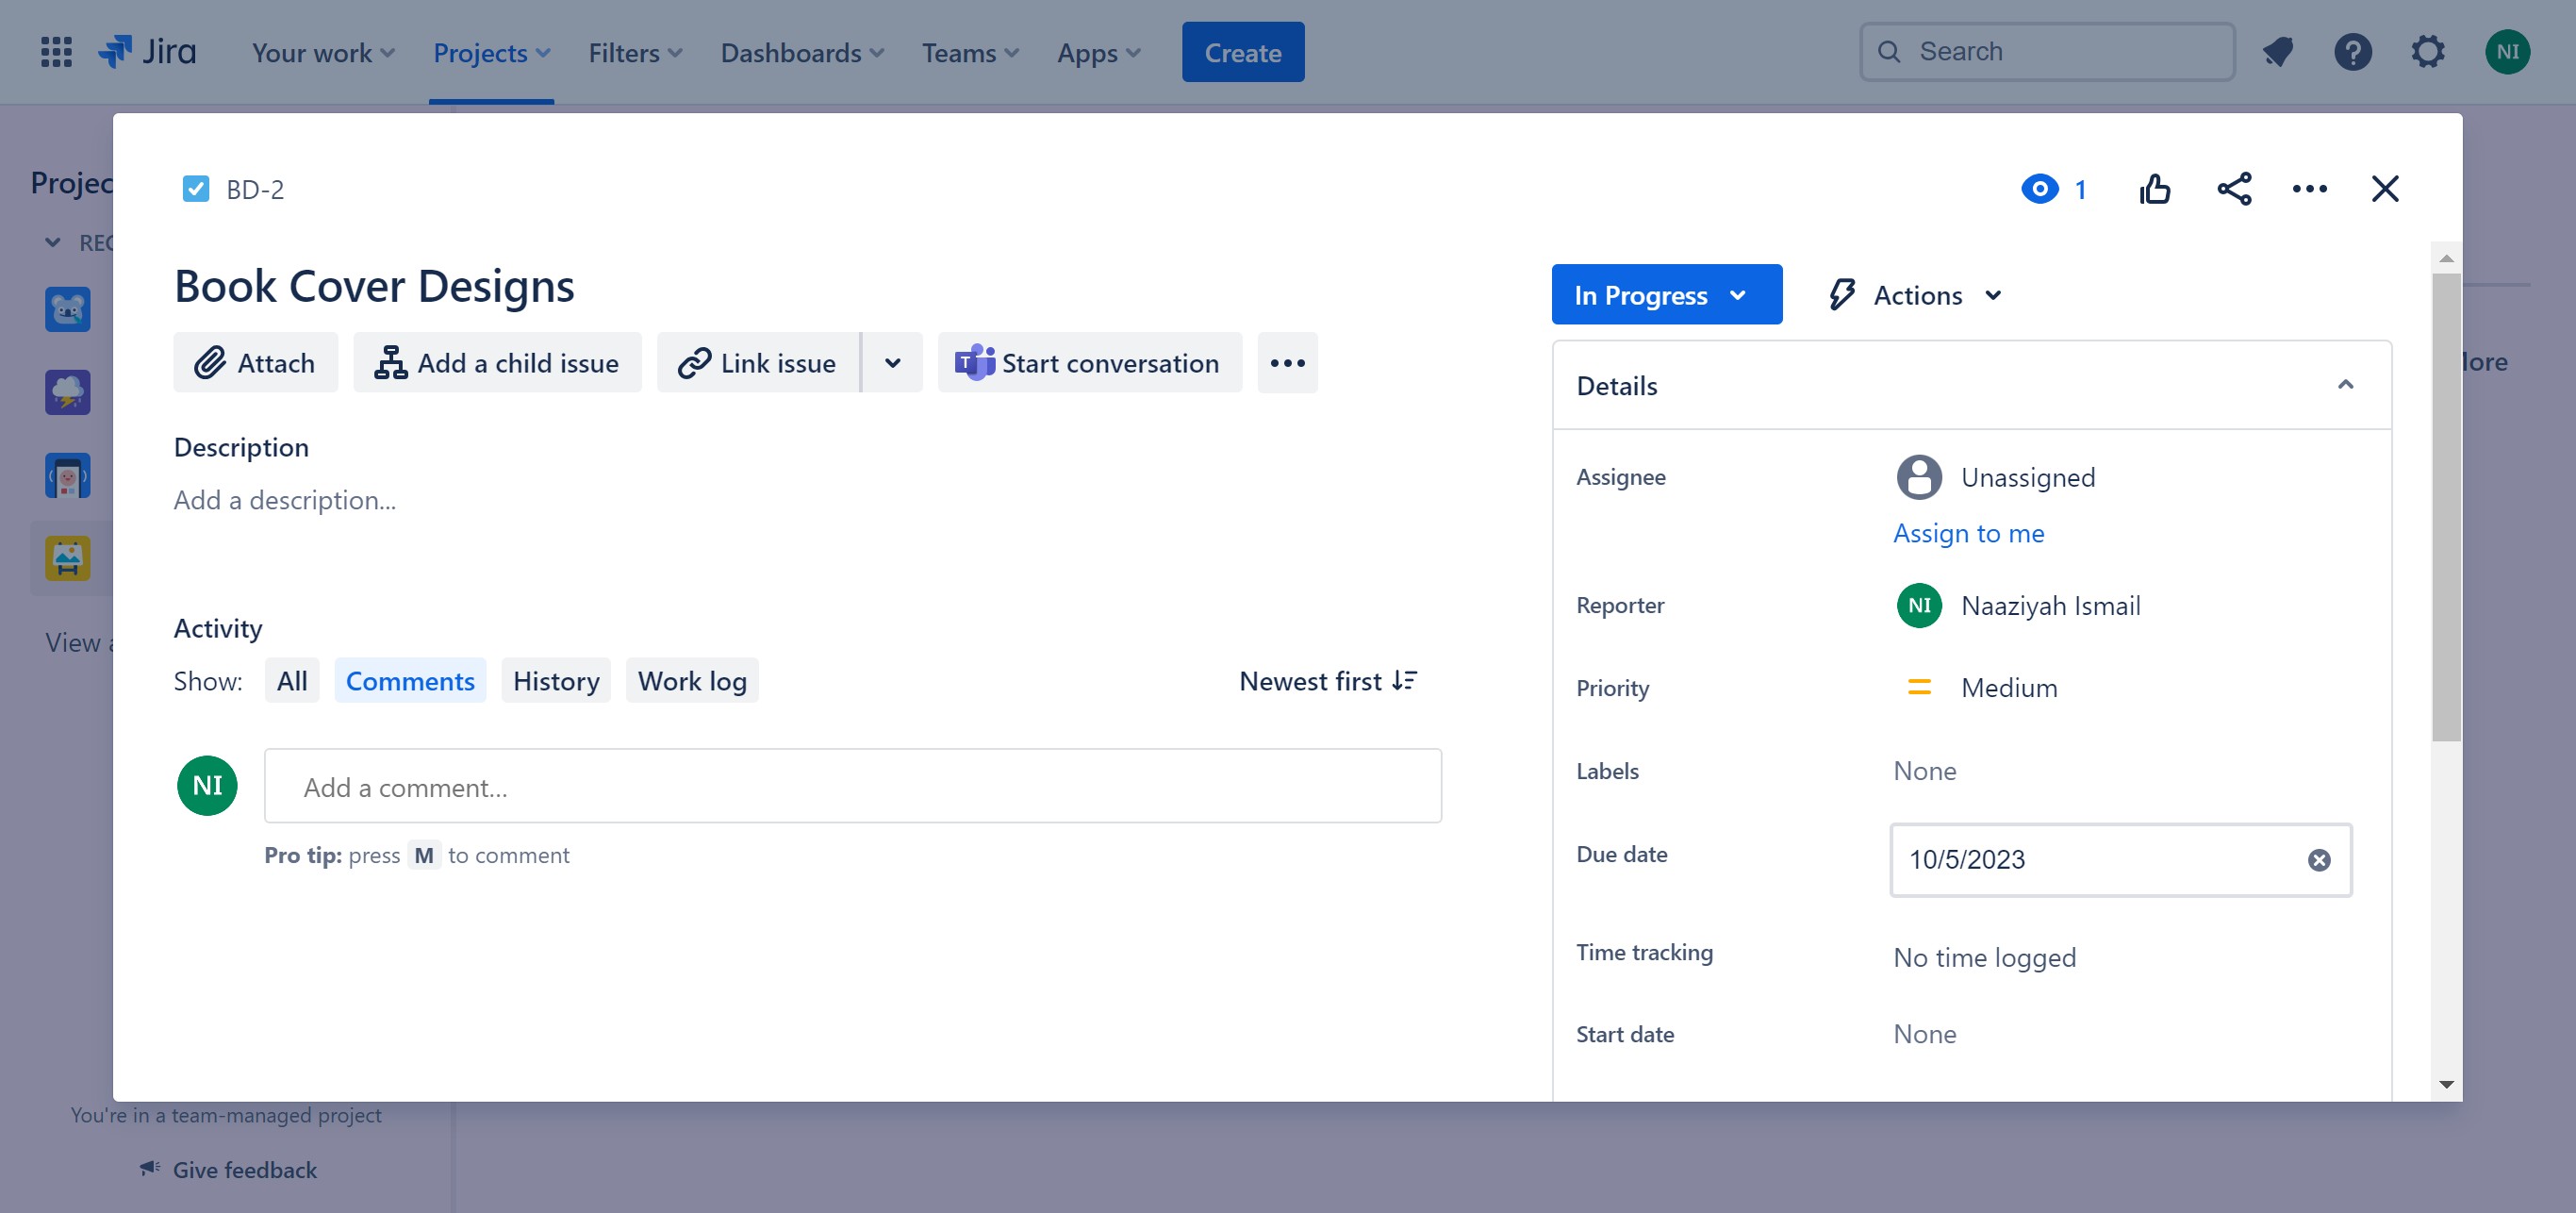This screenshot has height=1213, width=2576.
Task: Open the koala project icon in sidebar
Action: [x=67, y=309]
